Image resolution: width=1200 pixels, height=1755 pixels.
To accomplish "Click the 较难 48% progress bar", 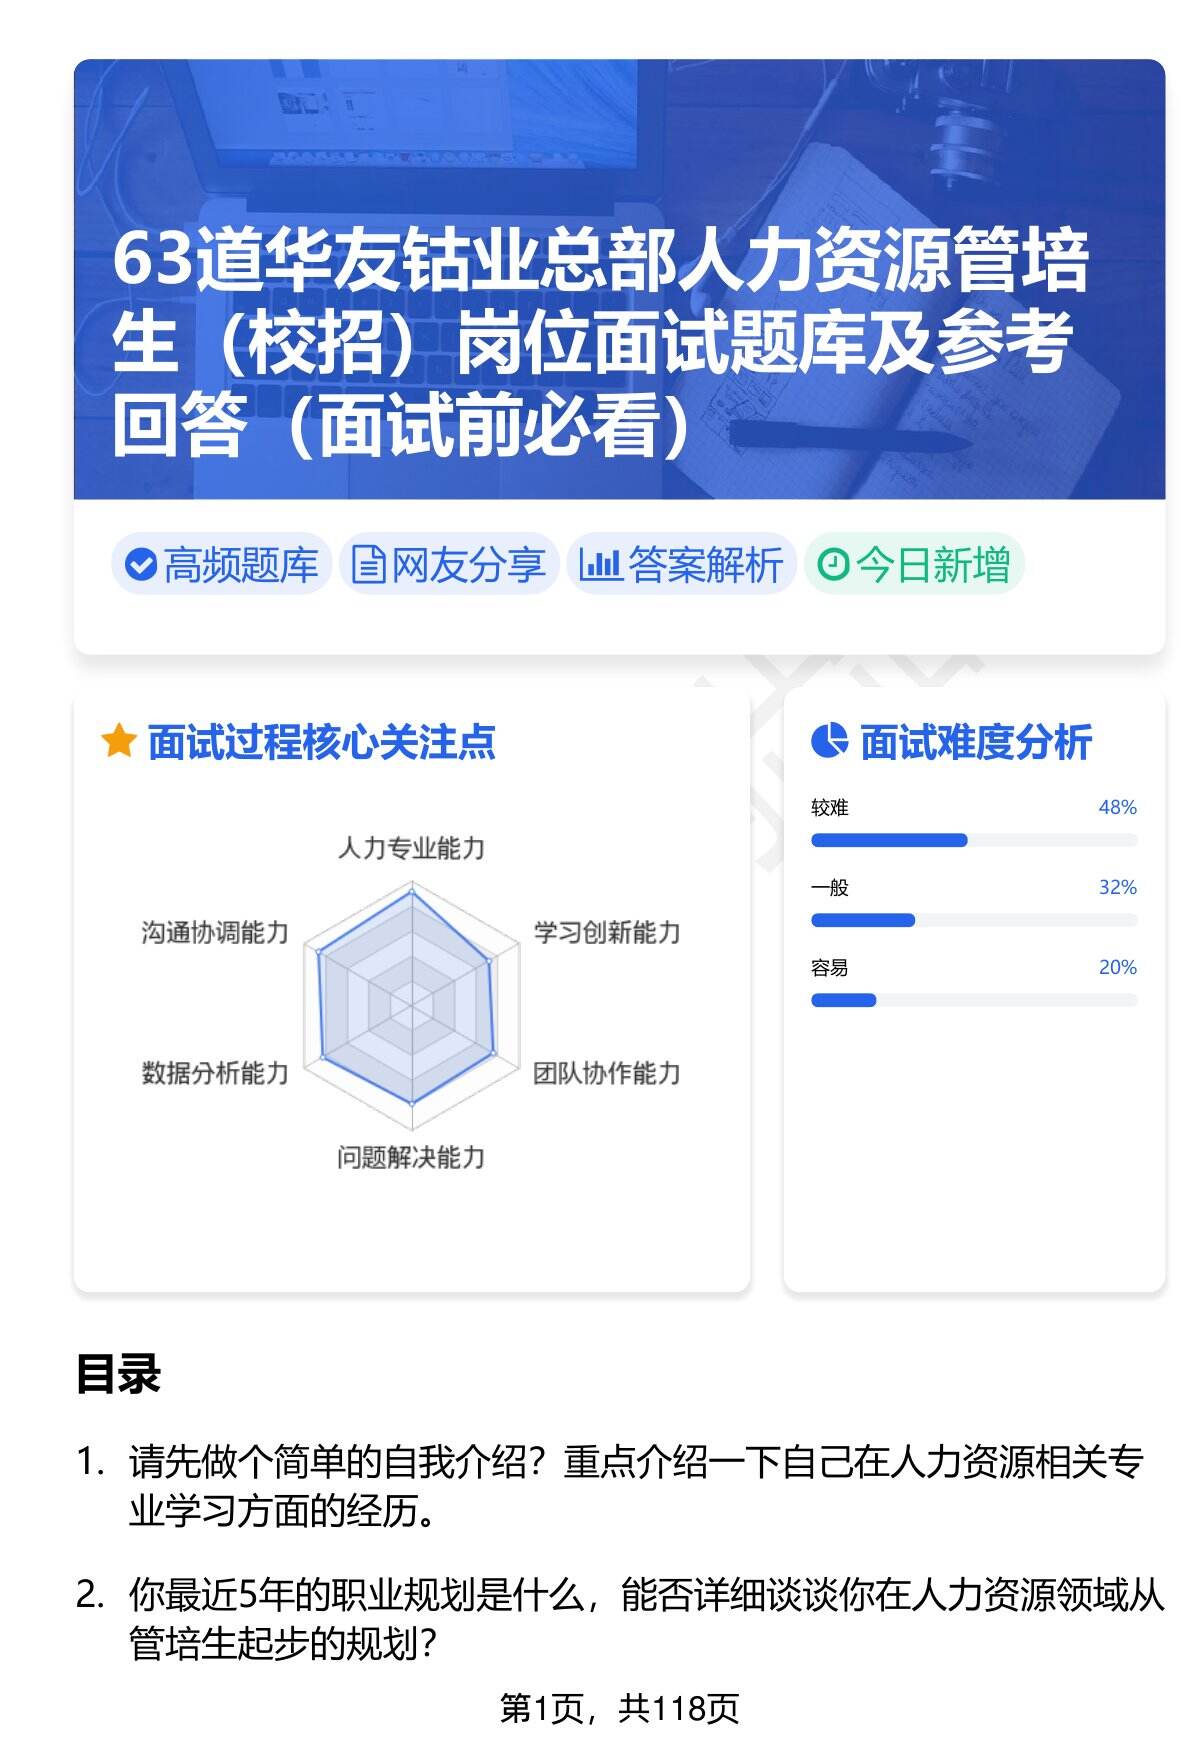I will [x=973, y=840].
